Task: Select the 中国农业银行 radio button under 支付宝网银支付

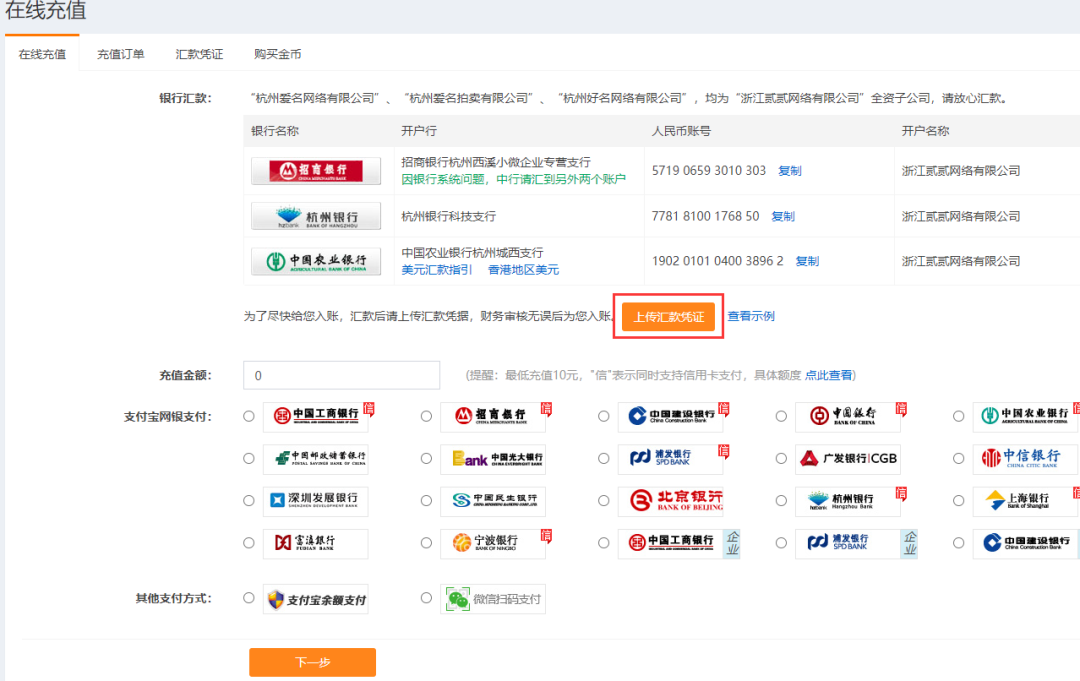Action: 958,416
